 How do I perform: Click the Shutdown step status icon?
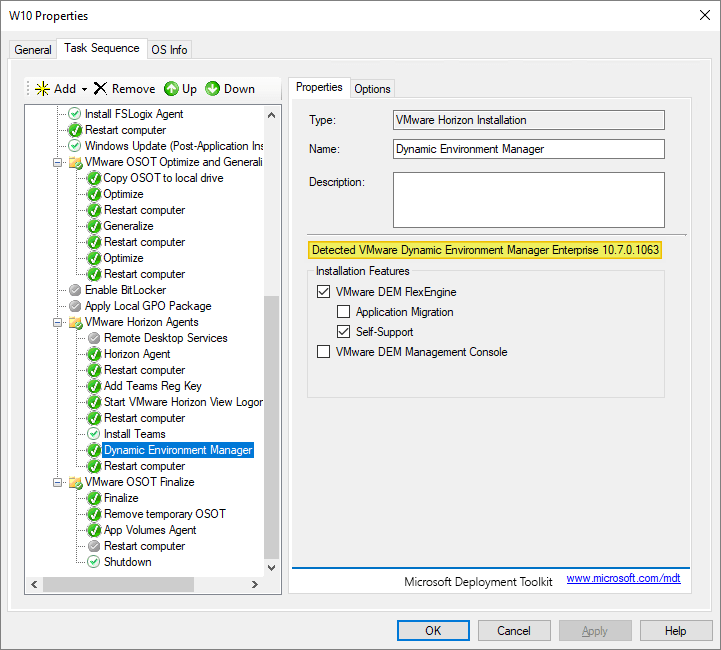click(x=94, y=562)
